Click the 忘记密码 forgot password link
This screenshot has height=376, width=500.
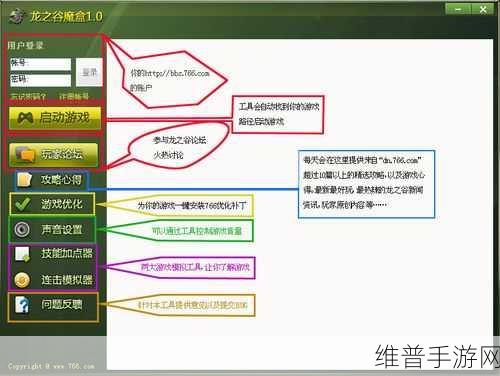(x=28, y=96)
